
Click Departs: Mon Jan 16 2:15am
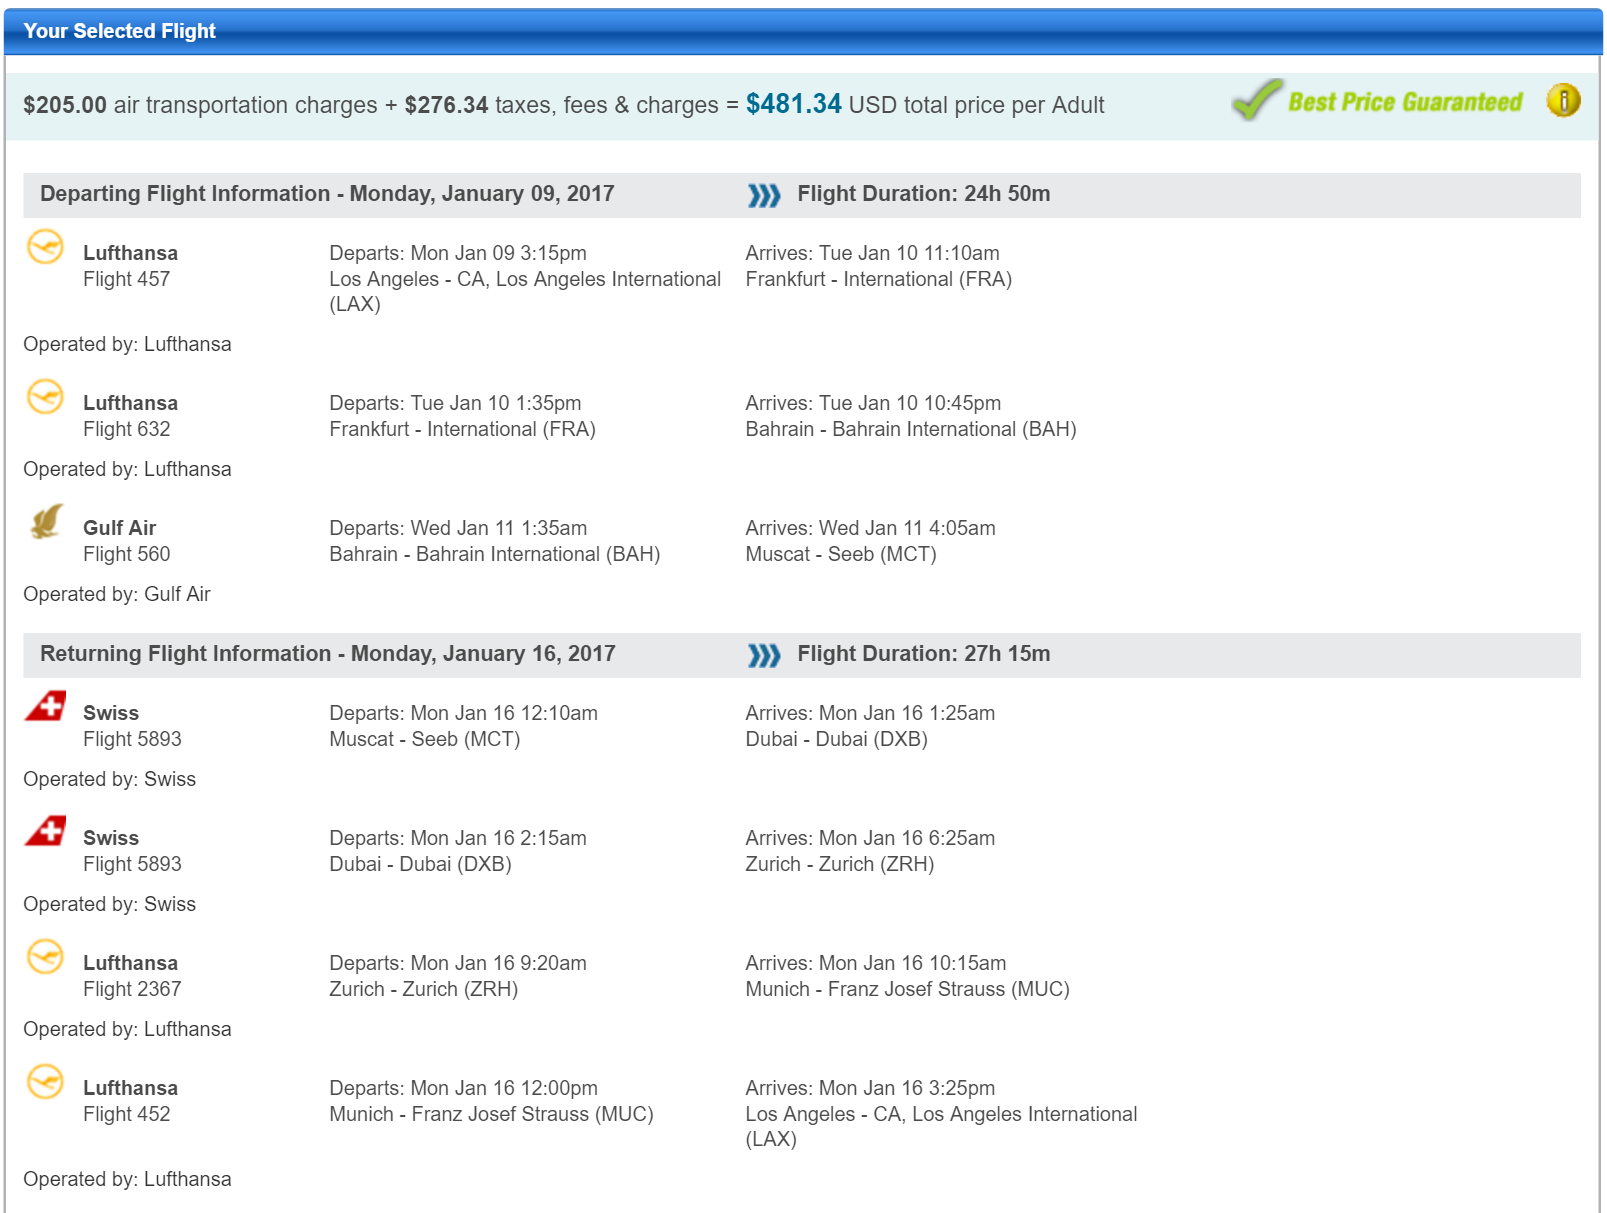coord(458,838)
